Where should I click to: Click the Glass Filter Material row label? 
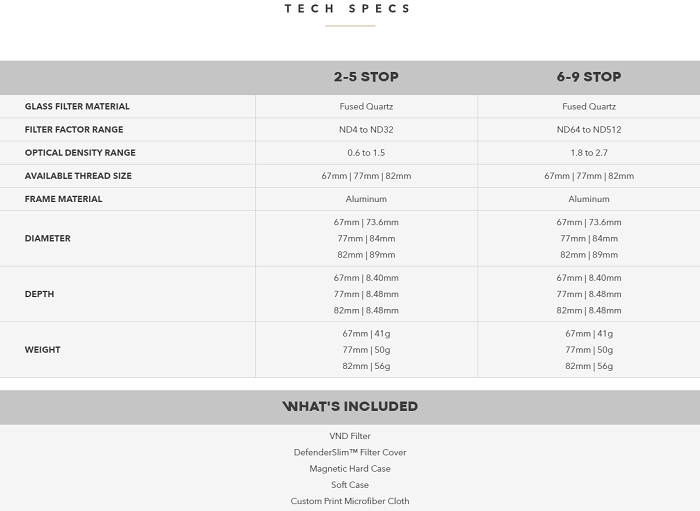coord(77,106)
